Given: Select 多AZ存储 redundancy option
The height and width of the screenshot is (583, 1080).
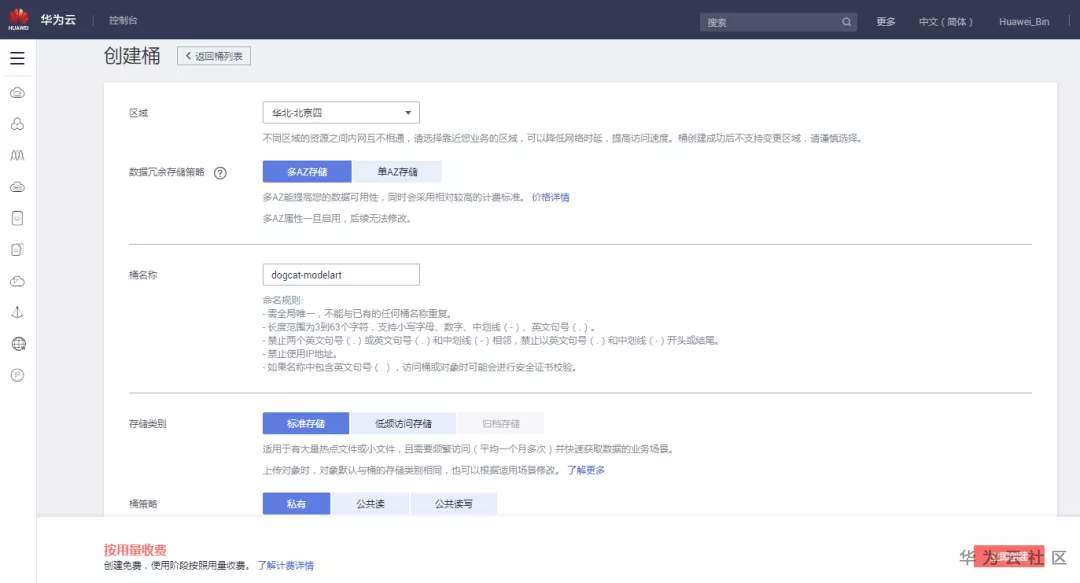Looking at the screenshot, I should [x=307, y=172].
